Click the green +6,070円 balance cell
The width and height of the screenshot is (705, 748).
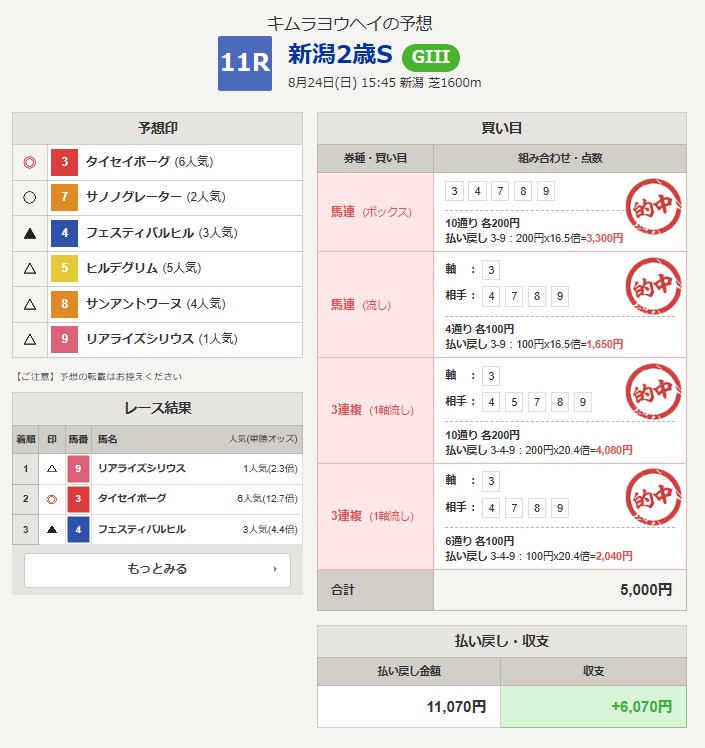593,706
